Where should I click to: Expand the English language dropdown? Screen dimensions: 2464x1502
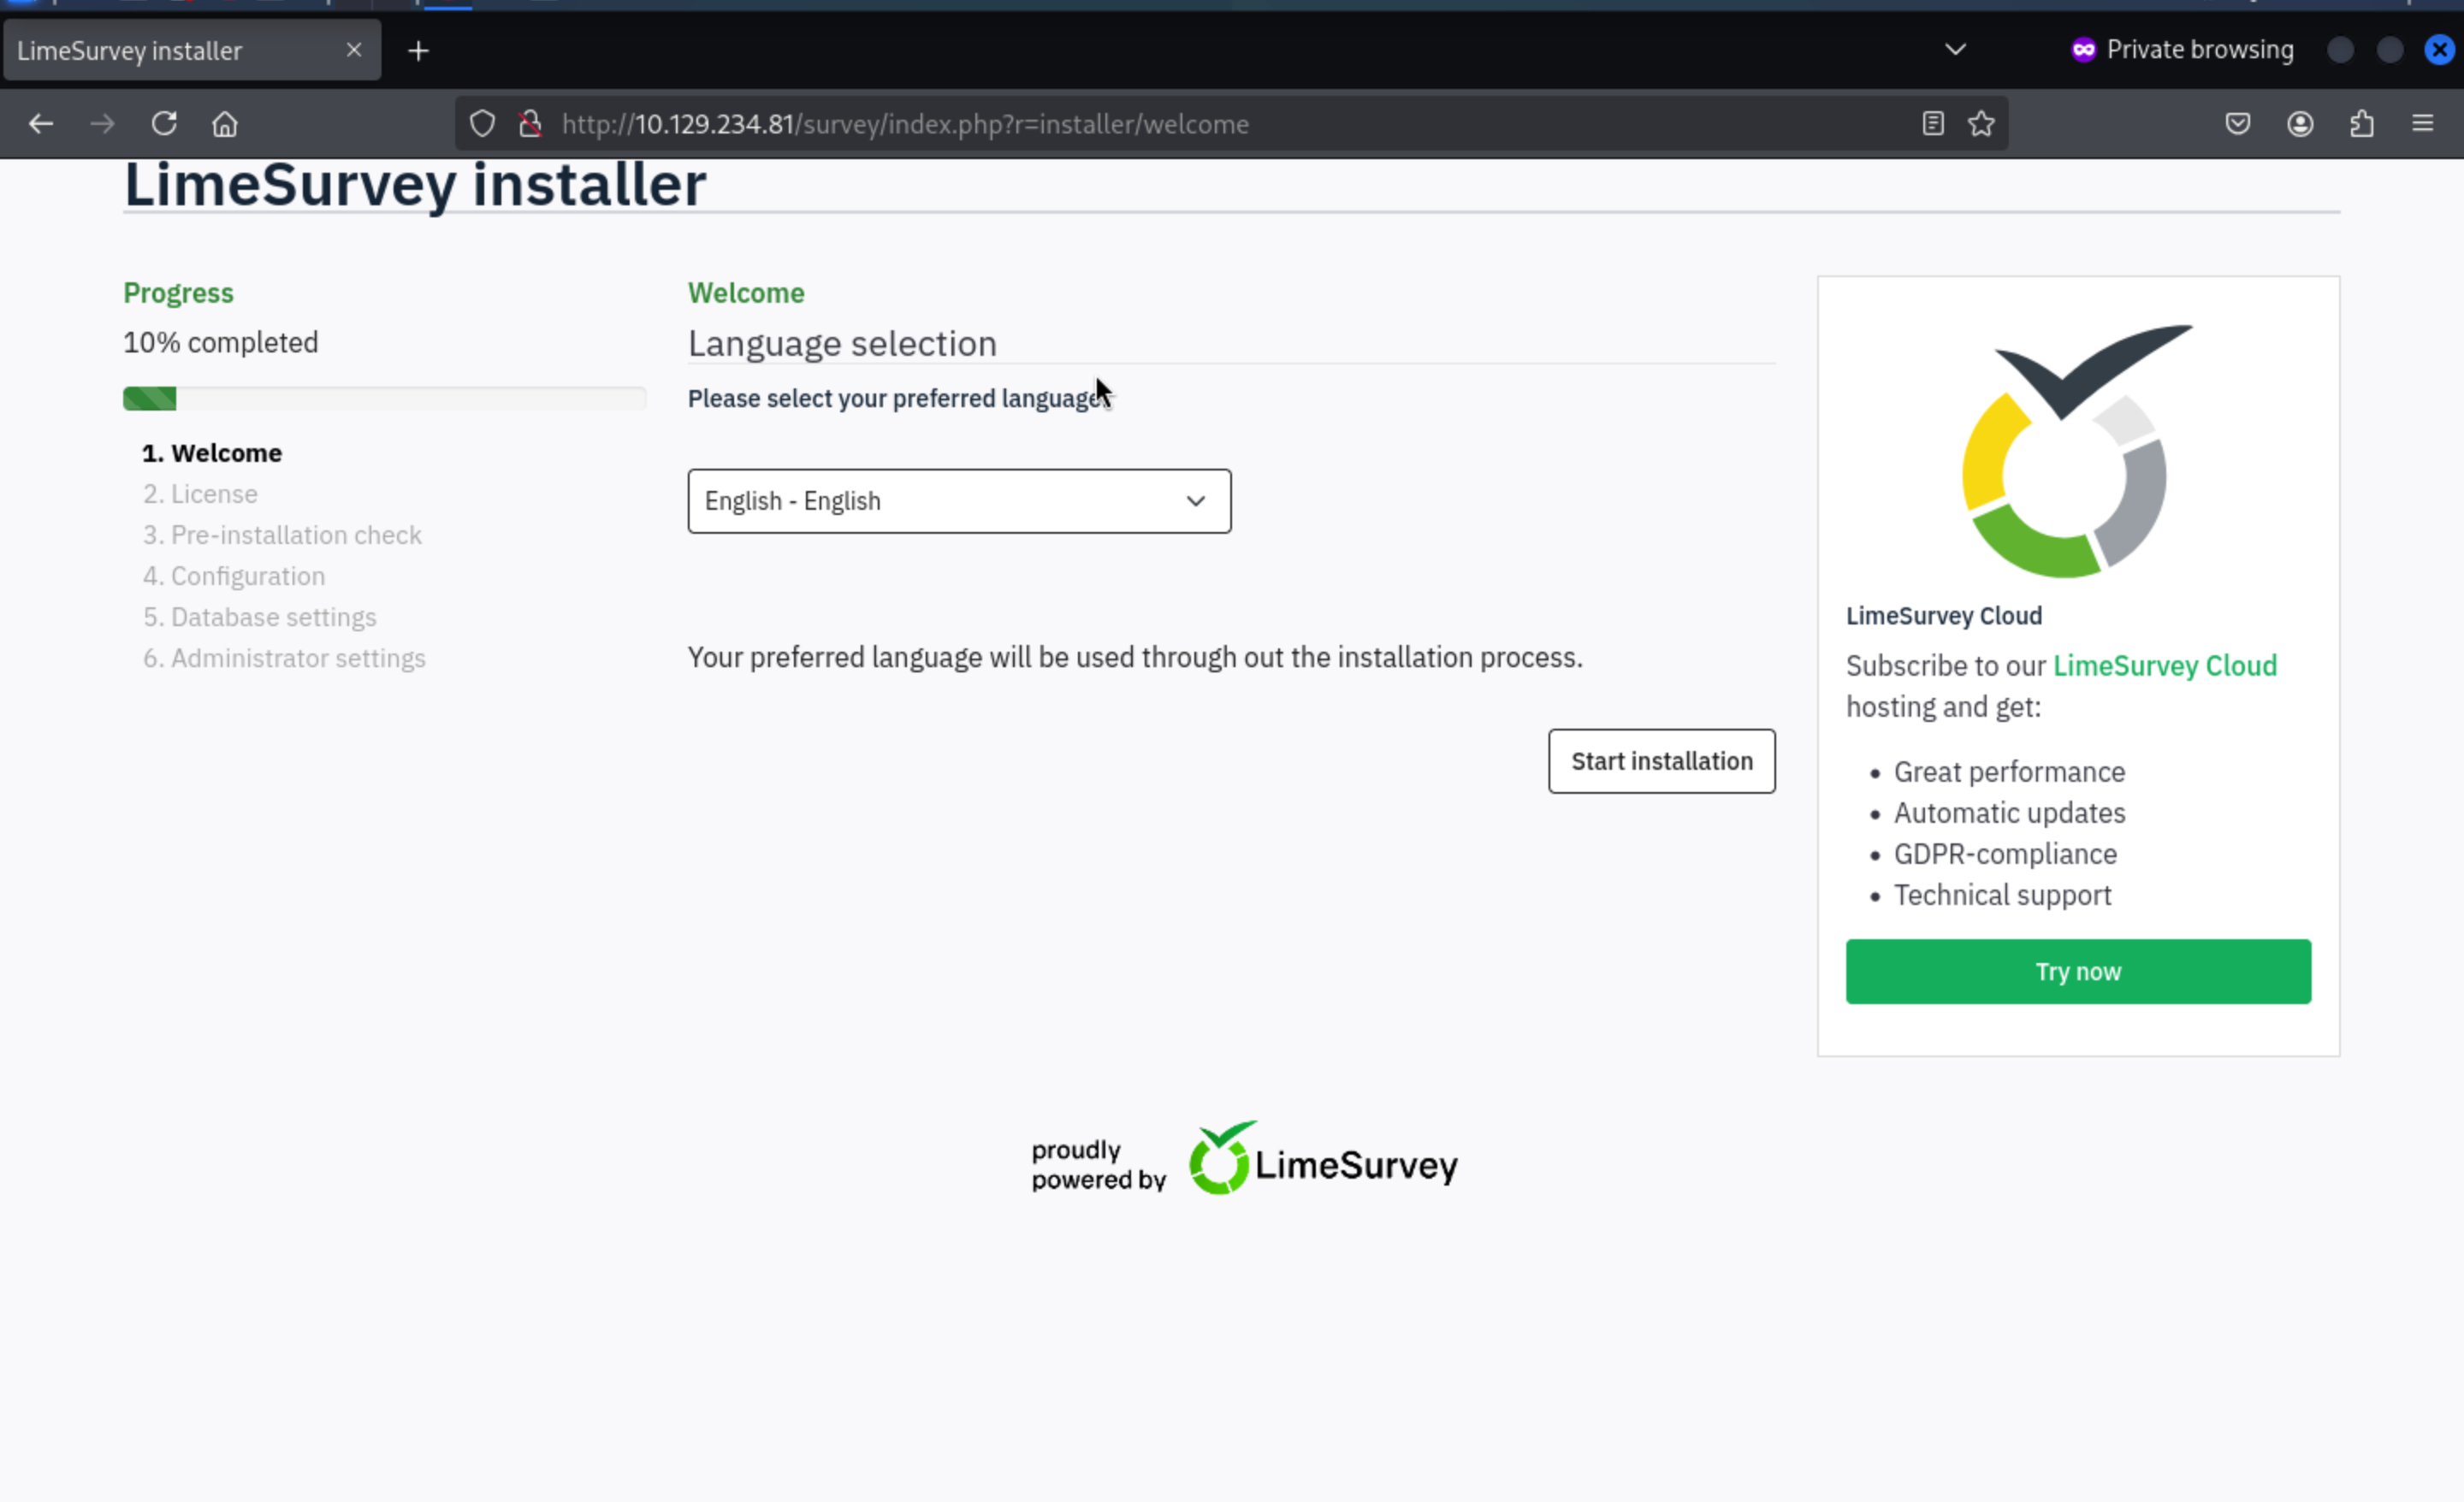958,501
